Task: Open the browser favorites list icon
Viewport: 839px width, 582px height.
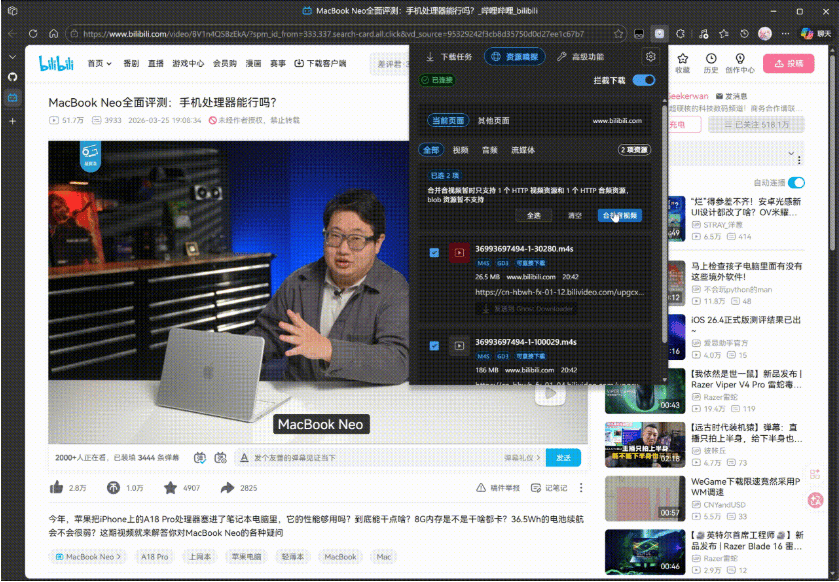Action: pyautogui.click(x=723, y=34)
